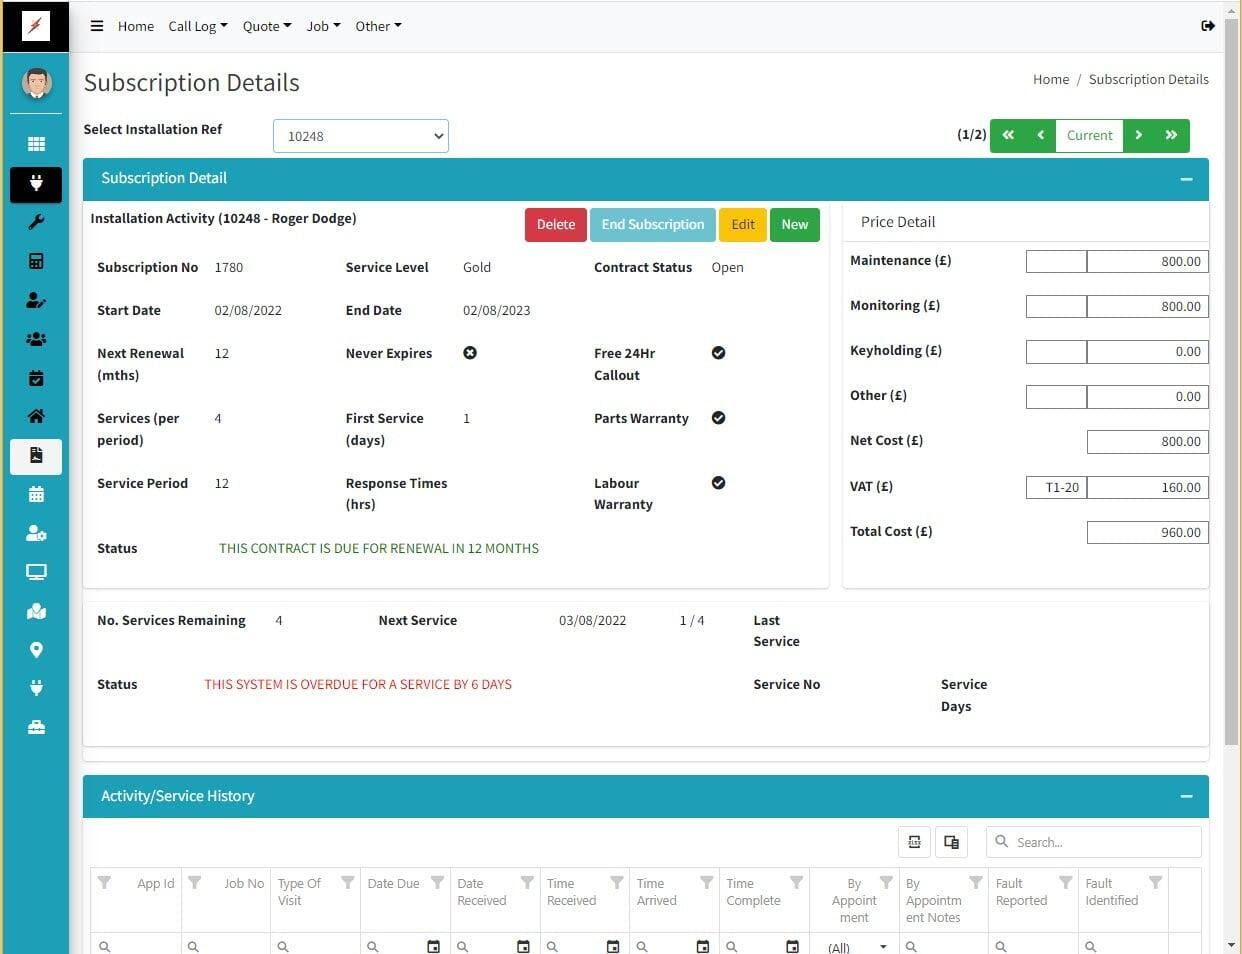Collapse the Activity/Service History panel
This screenshot has width=1242, height=954.
tap(1186, 797)
